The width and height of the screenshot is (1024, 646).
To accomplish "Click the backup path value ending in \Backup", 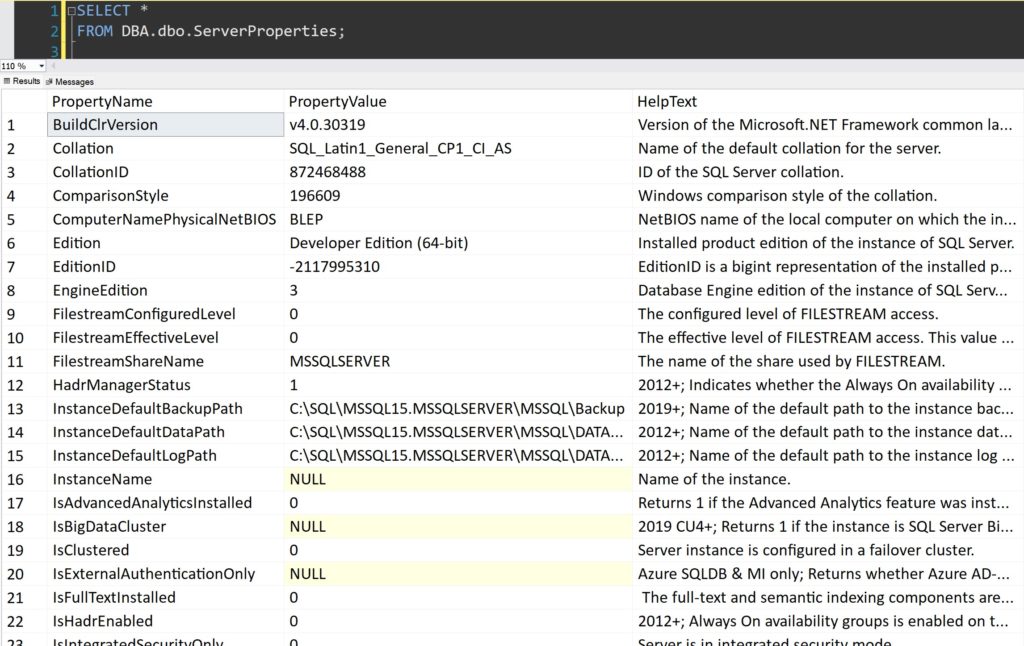I will coord(457,408).
